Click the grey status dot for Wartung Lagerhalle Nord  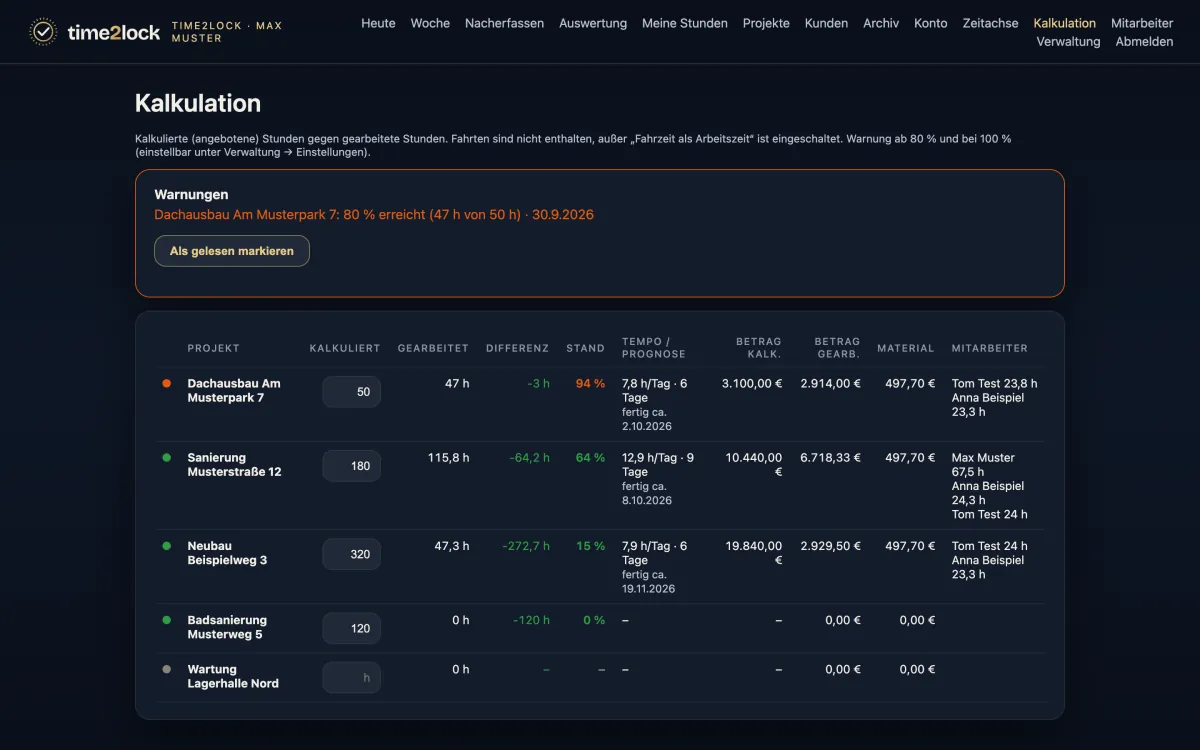pyautogui.click(x=167, y=670)
